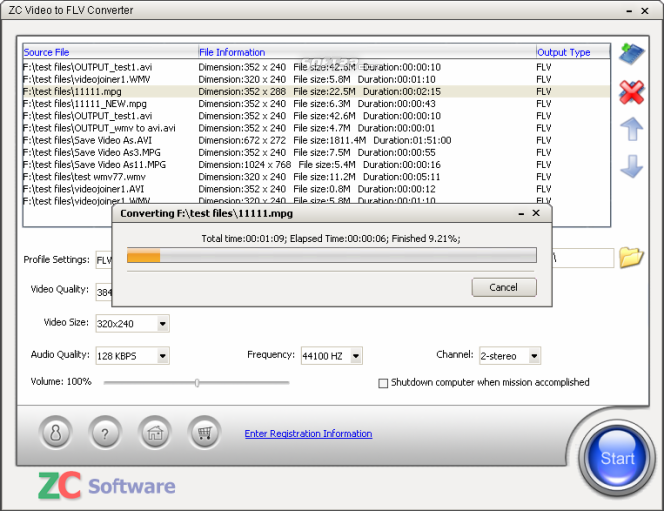Click the Video Quality field
The height and width of the screenshot is (511, 664).
pyautogui.click(x=104, y=292)
